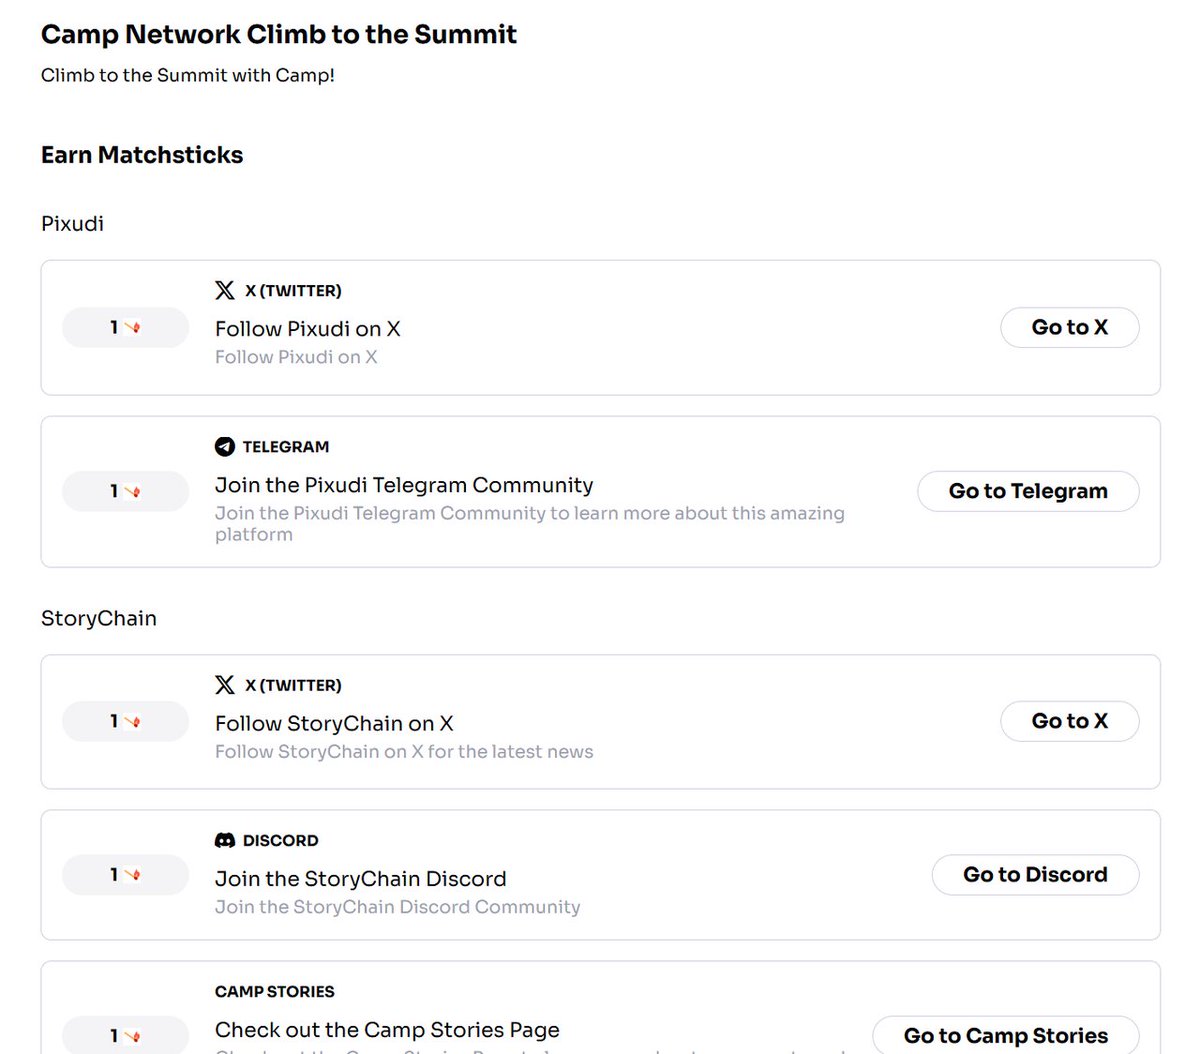Select 'Check out the Camp Stories Page' title
Viewport: 1200px width, 1054px height.
[x=387, y=1030]
